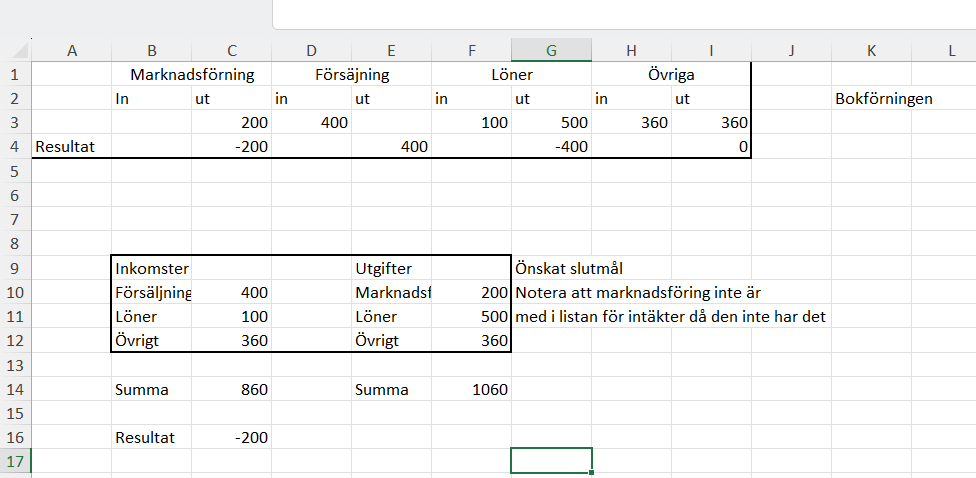Select row 14 header
976x478 pixels.
coord(16,390)
